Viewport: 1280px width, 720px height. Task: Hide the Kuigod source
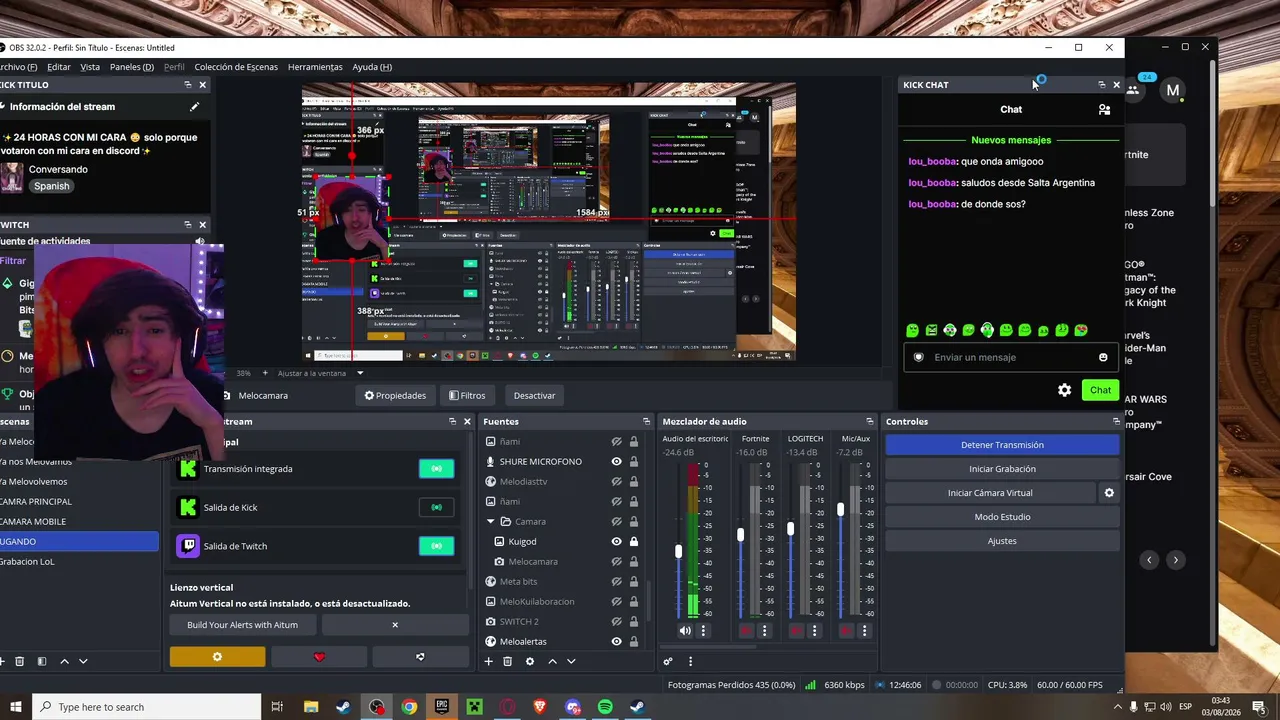click(617, 542)
